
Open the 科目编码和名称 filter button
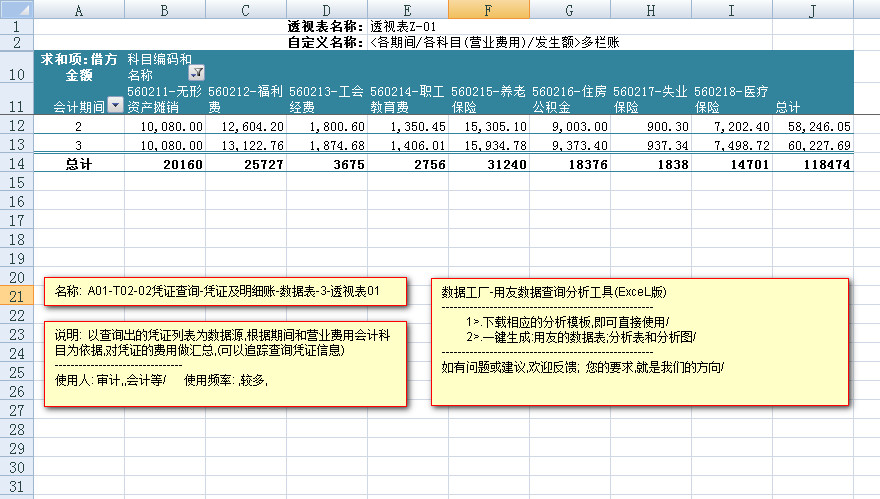195,73
